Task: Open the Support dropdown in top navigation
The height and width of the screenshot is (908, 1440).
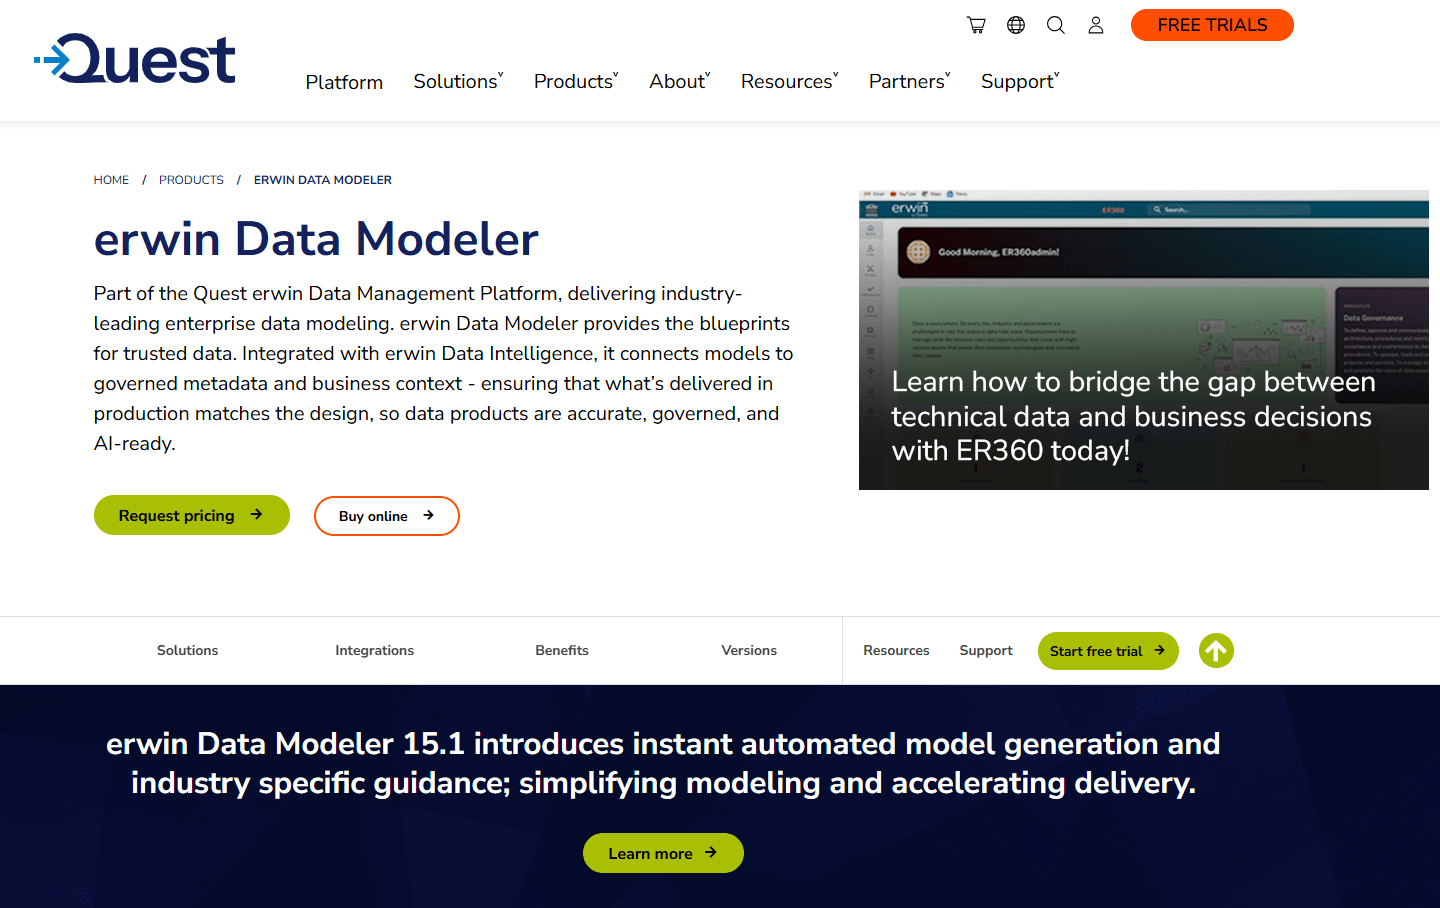Action: pyautogui.click(x=1019, y=82)
